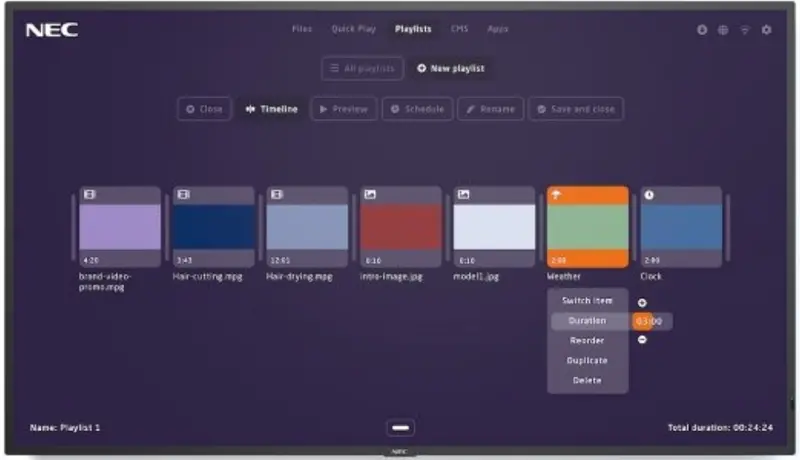Image resolution: width=800 pixels, height=460 pixels.
Task: Click the Hair-drying.mpg file name
Action: 299,276
